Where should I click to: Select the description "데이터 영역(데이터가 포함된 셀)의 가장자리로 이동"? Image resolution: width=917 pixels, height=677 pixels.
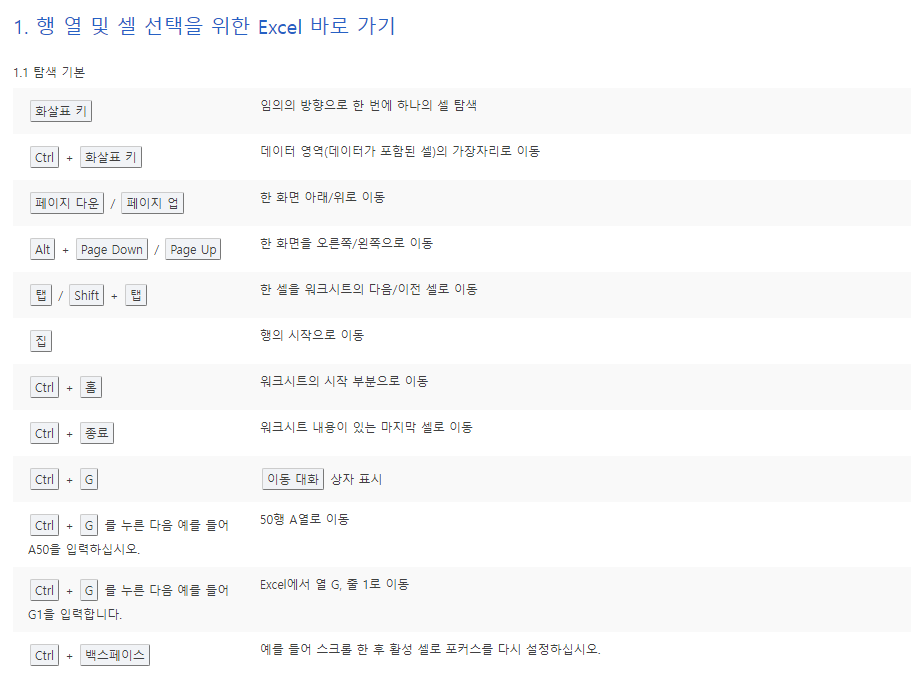click(x=400, y=151)
